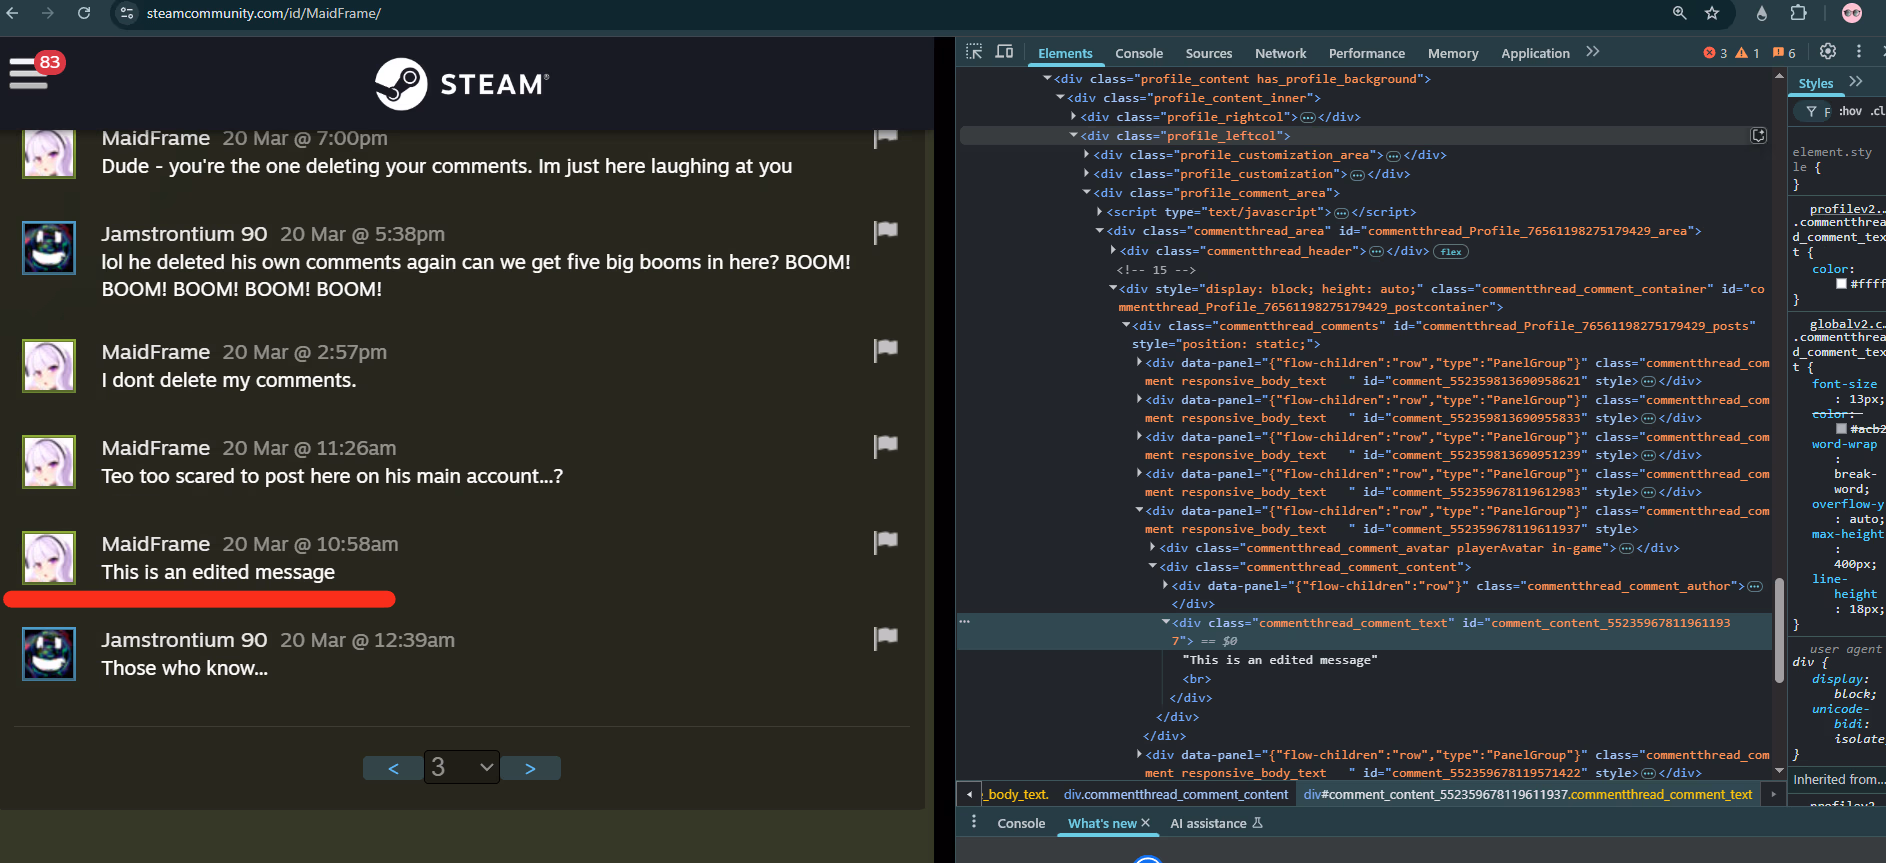Show the issues count (6) in DevTools
The image size is (1886, 863).
[1784, 53]
